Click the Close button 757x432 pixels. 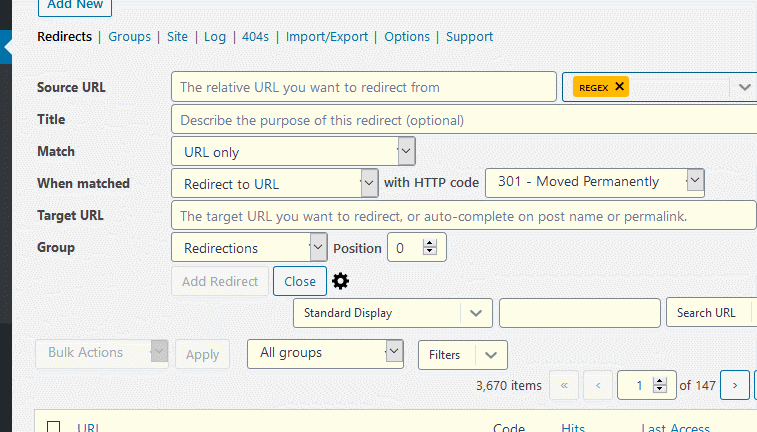[300, 281]
